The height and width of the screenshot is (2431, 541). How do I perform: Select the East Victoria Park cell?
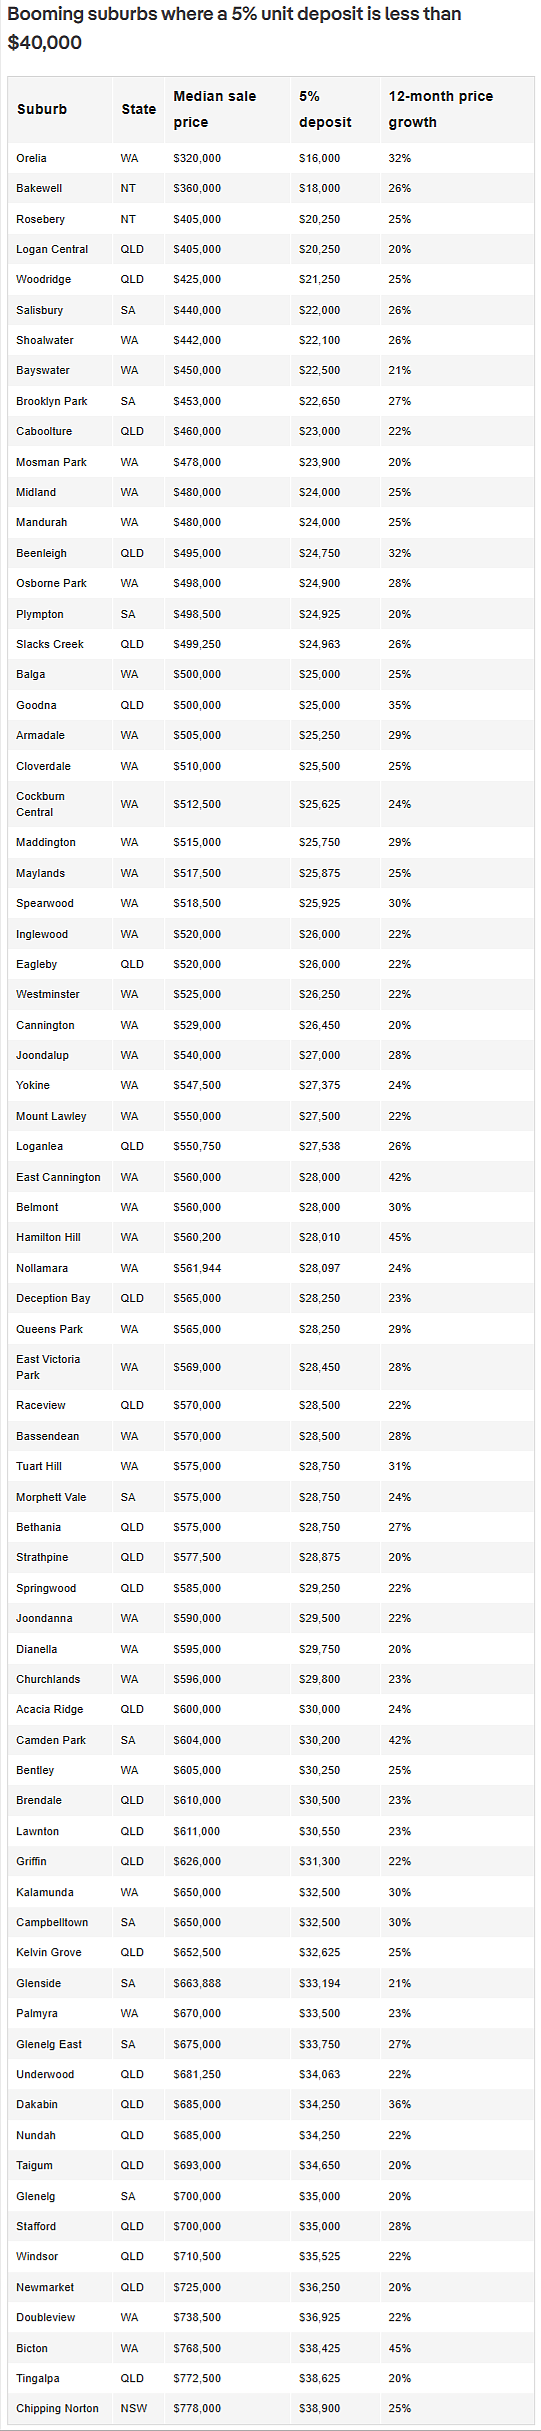coord(48,1367)
